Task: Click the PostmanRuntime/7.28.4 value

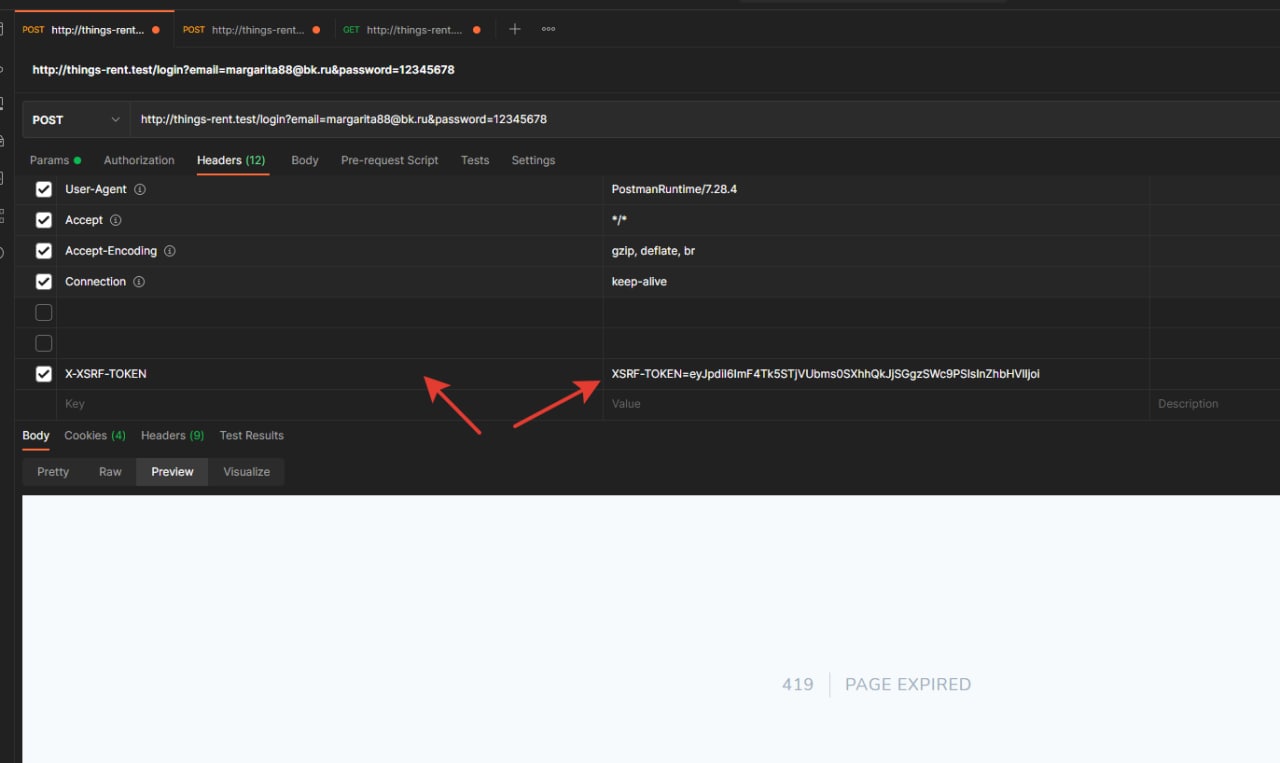Action: (674, 189)
